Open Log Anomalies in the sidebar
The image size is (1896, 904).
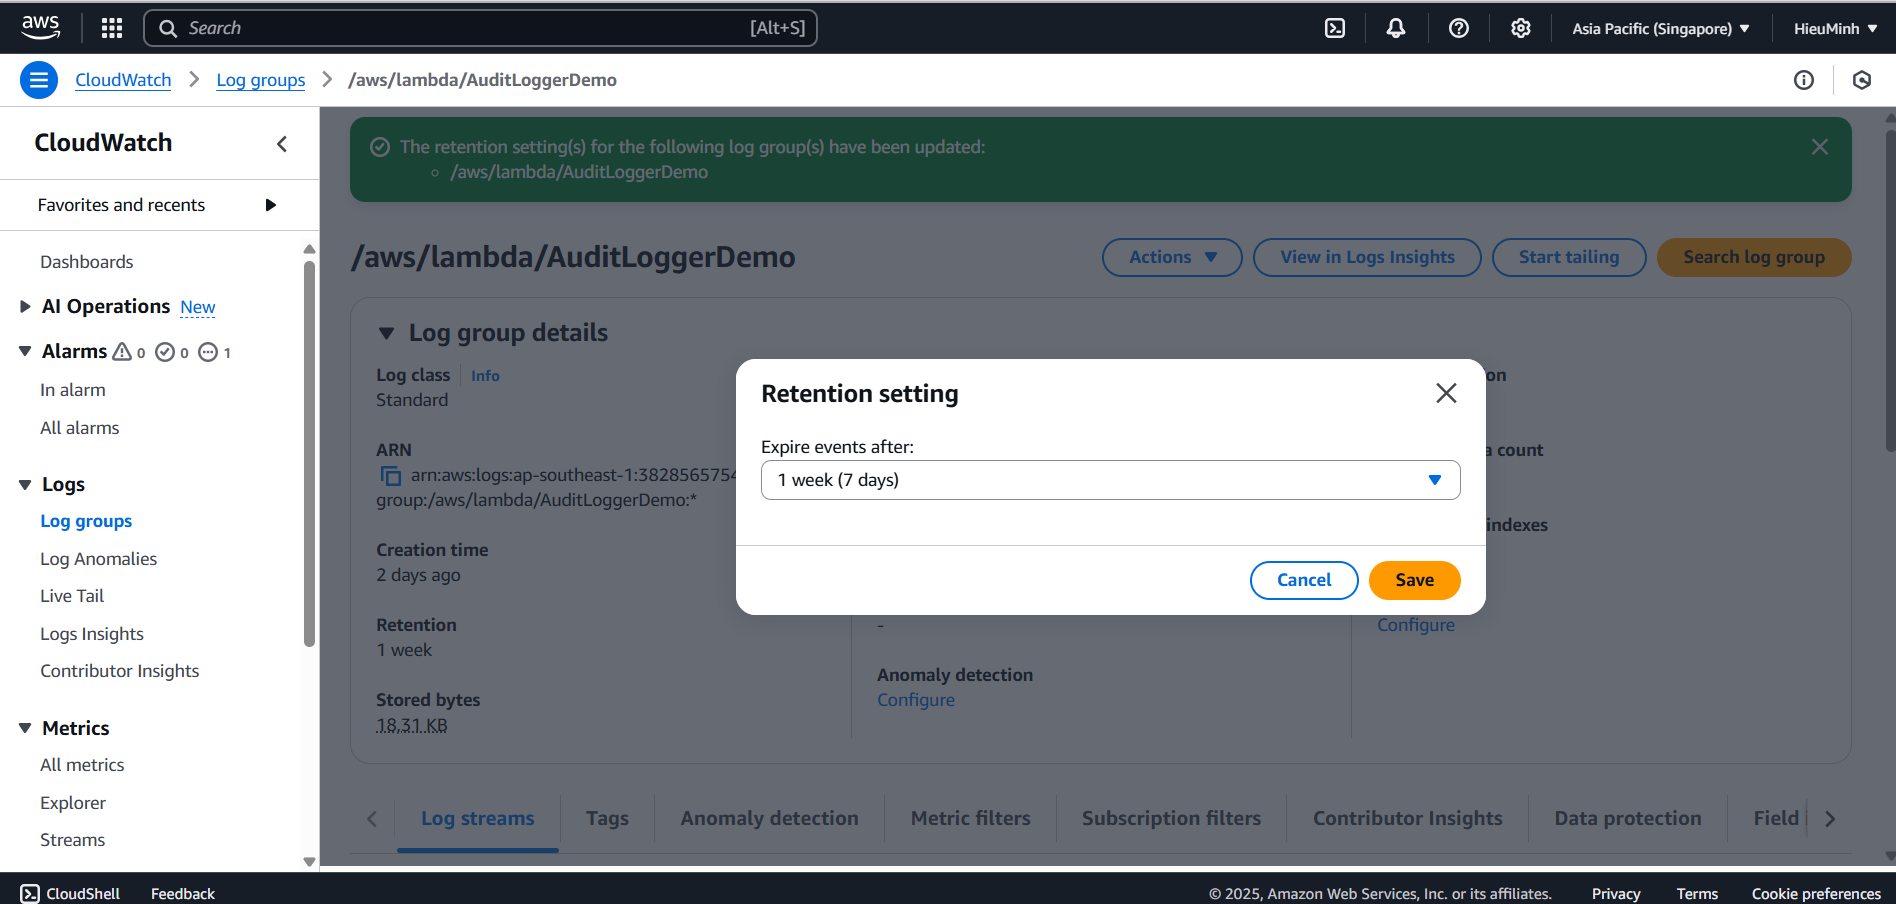pos(99,559)
